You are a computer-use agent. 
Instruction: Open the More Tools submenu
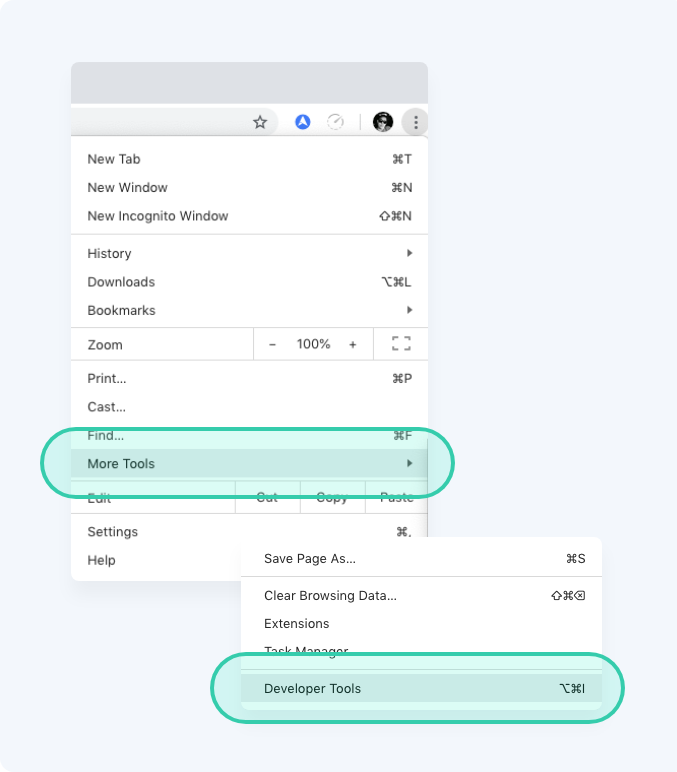(x=250, y=463)
